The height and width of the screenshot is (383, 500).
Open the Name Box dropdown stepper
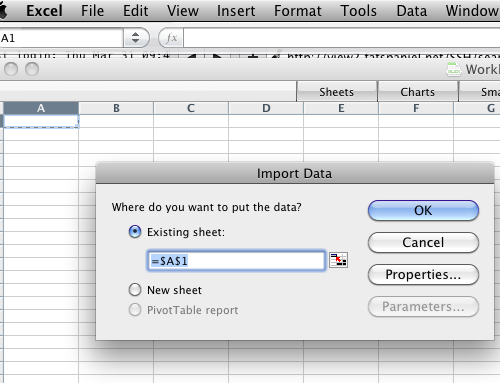click(x=136, y=38)
